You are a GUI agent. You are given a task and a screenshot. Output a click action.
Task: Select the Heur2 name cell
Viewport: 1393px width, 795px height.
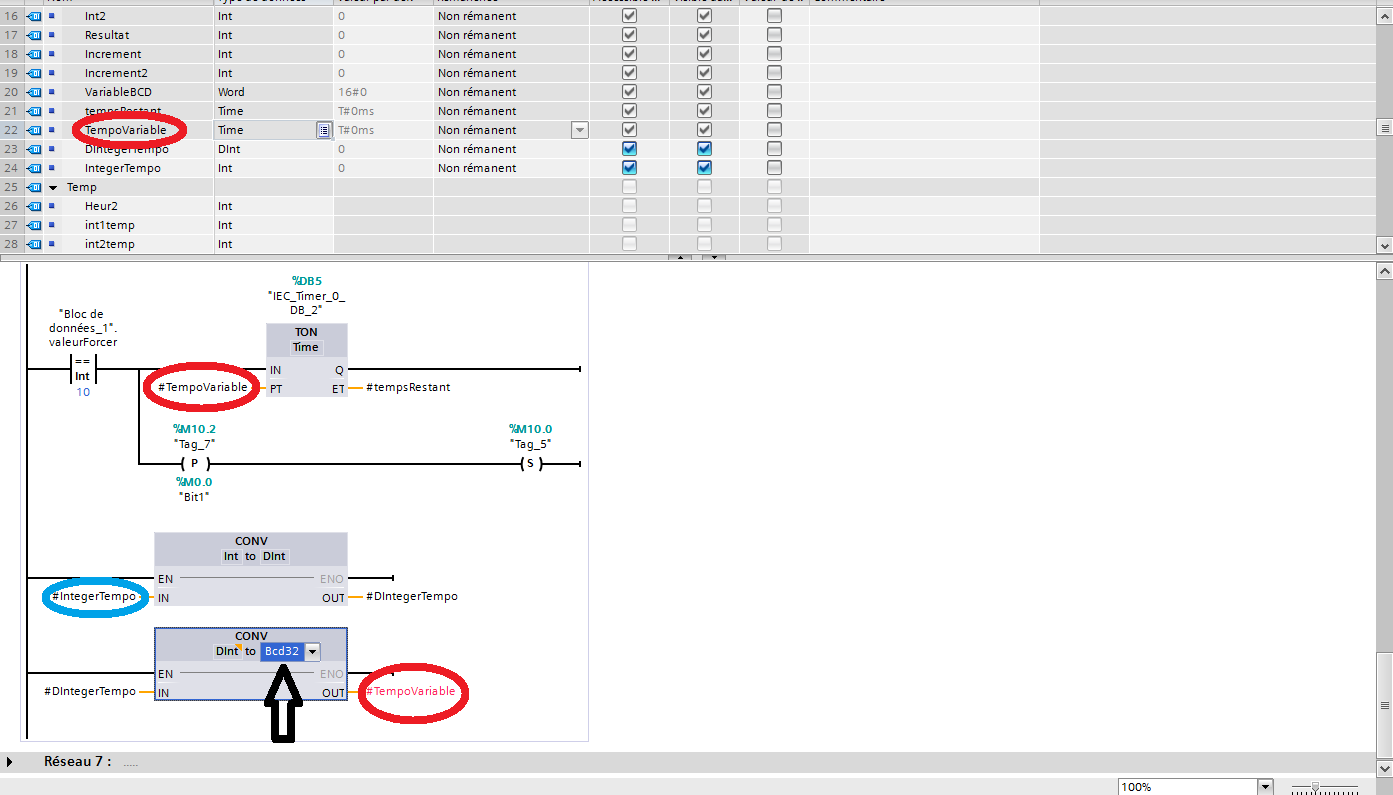tap(138, 206)
